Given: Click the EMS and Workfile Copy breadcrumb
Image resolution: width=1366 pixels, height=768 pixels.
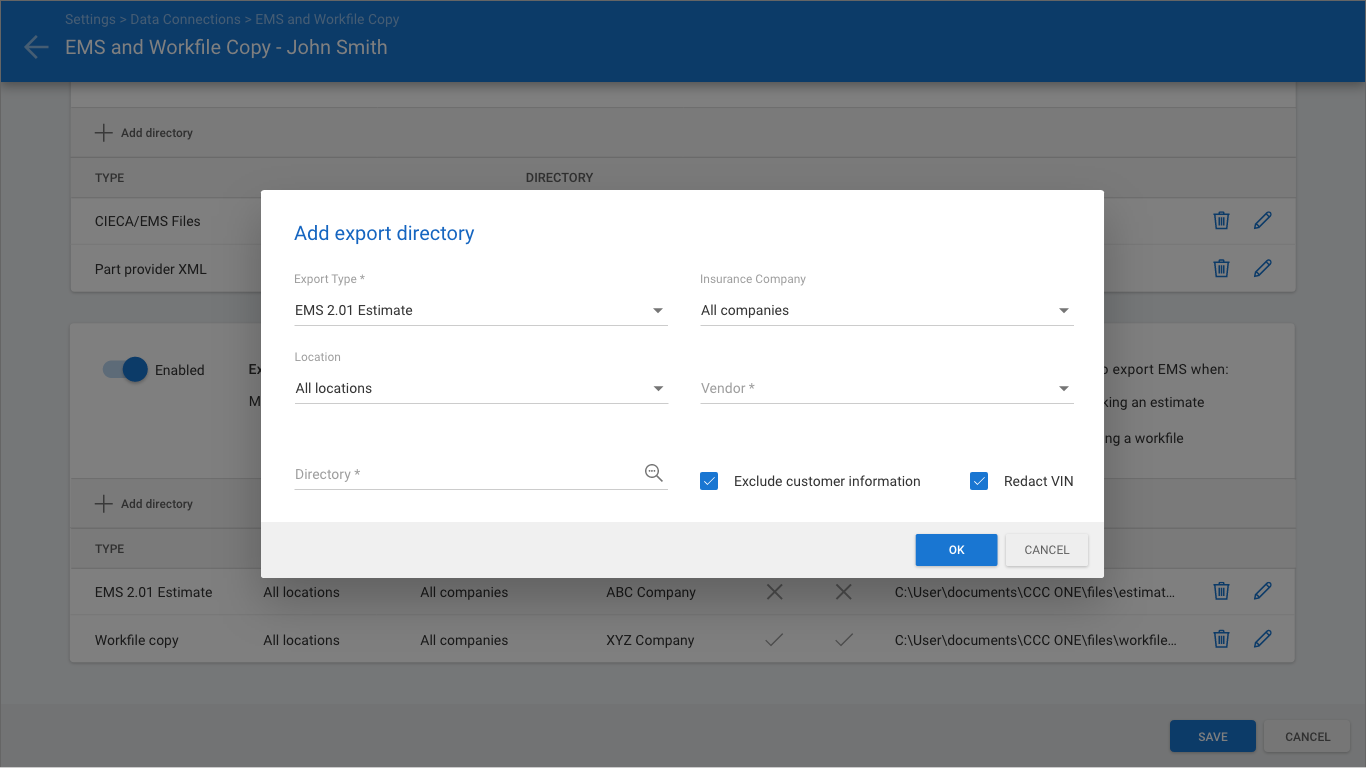Looking at the screenshot, I should tap(327, 19).
